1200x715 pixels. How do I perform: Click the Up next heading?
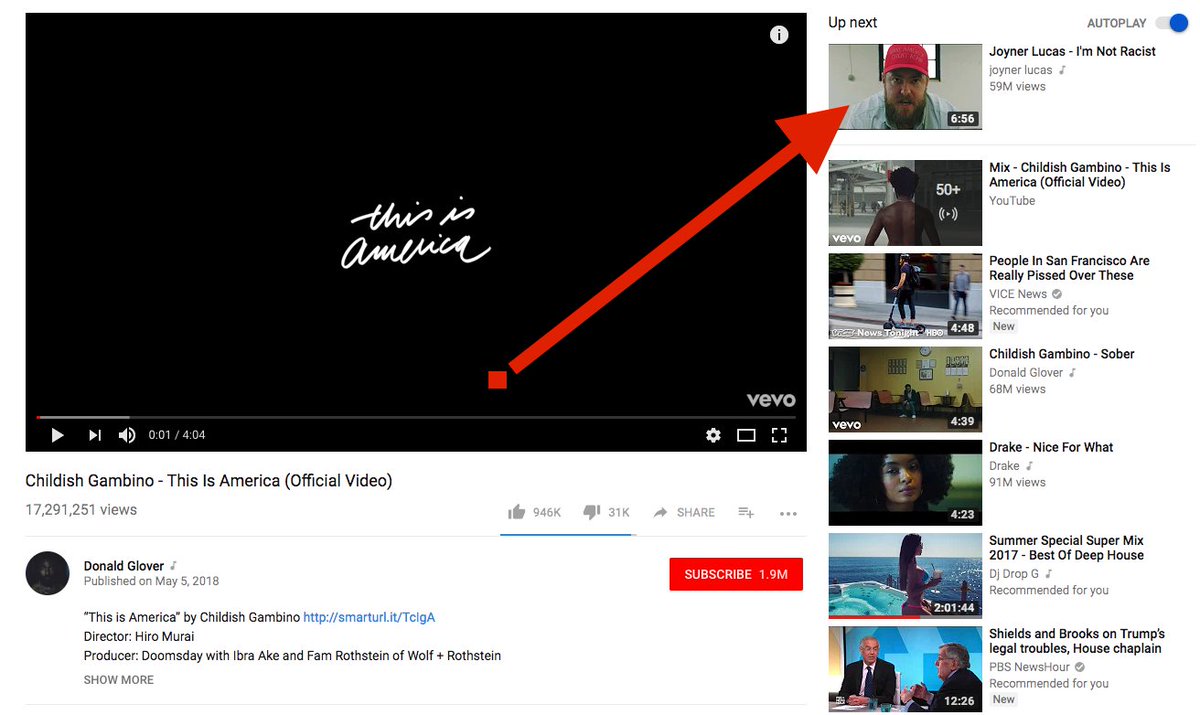point(852,22)
